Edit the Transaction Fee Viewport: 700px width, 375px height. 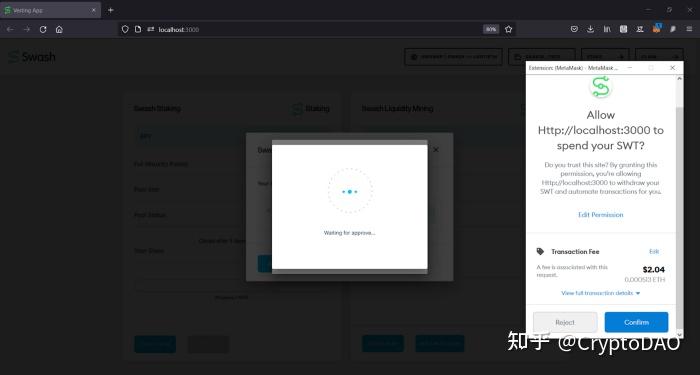(654, 251)
